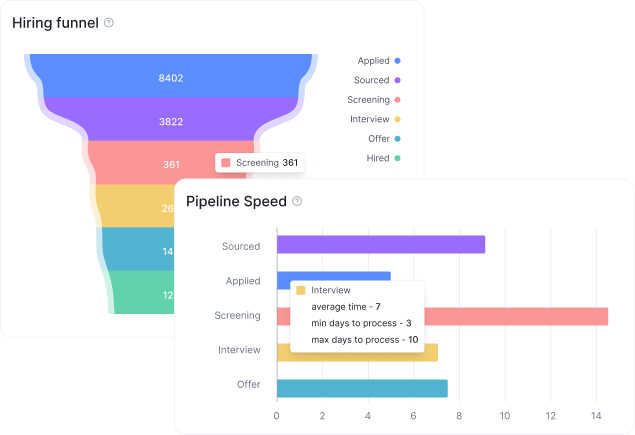Screen dimensions: 635x435
Task: Toggle the Sourced legend dot
Action: pyautogui.click(x=397, y=80)
